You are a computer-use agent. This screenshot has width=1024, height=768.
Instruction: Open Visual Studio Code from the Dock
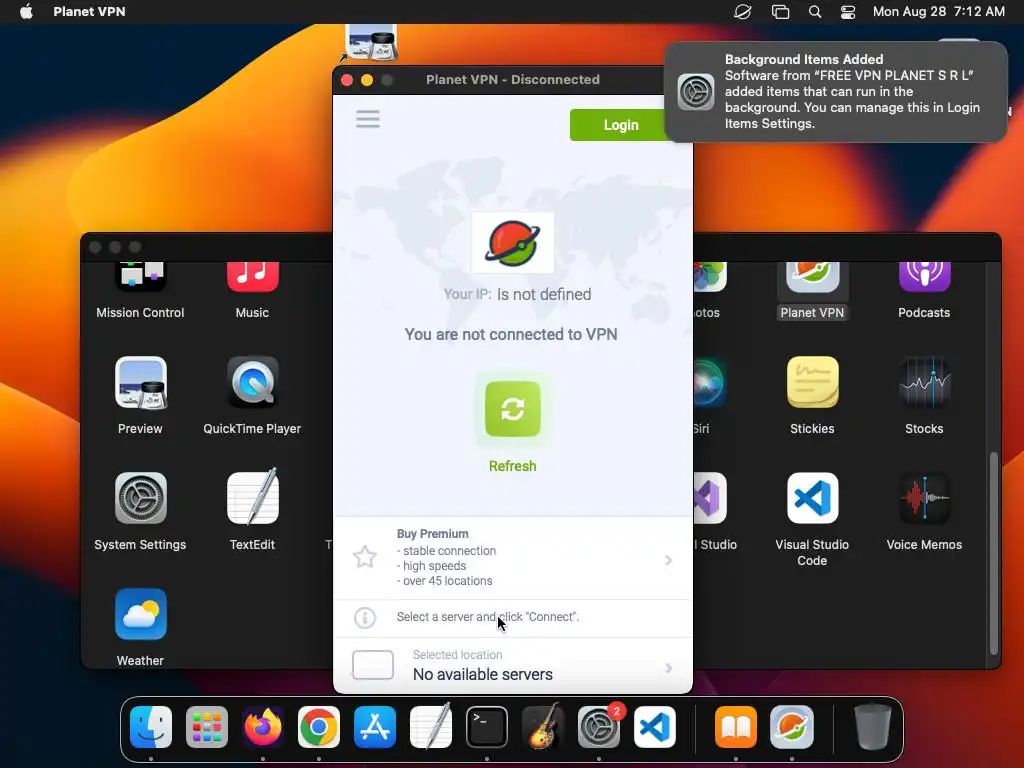point(655,727)
